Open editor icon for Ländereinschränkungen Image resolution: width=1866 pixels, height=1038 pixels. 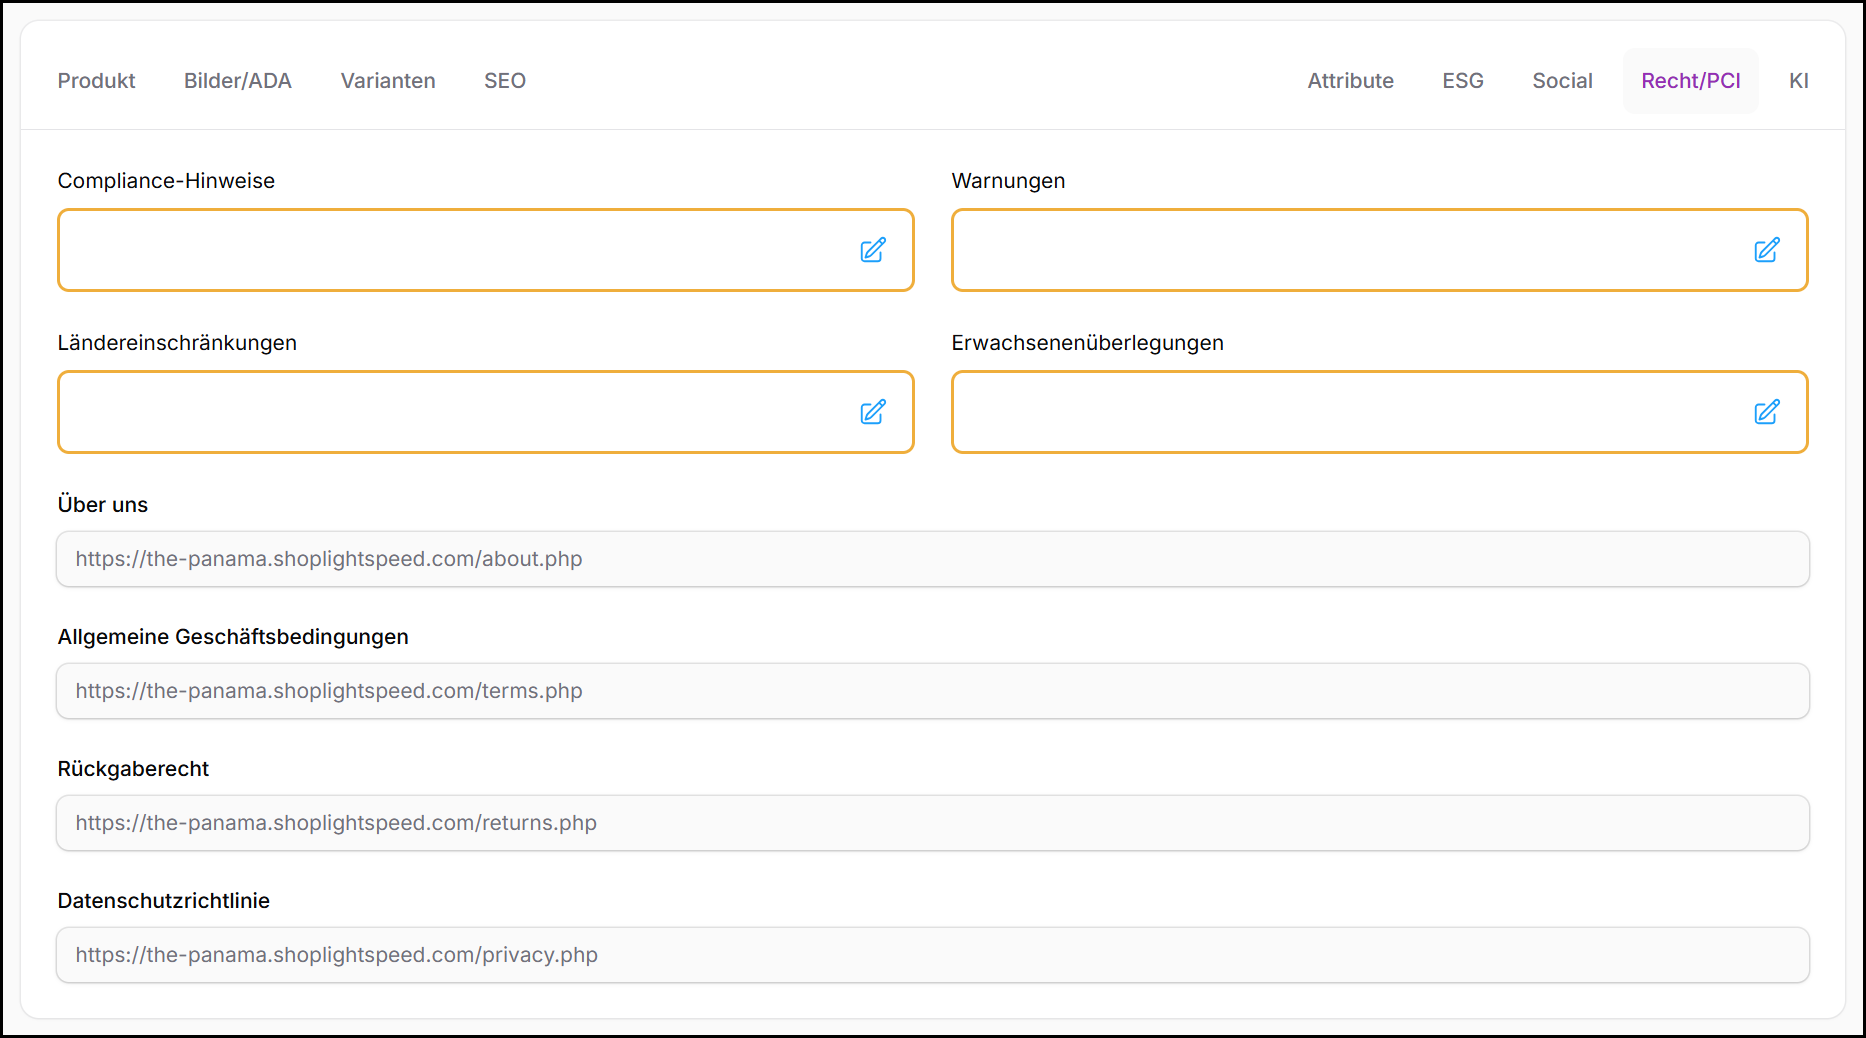click(872, 412)
